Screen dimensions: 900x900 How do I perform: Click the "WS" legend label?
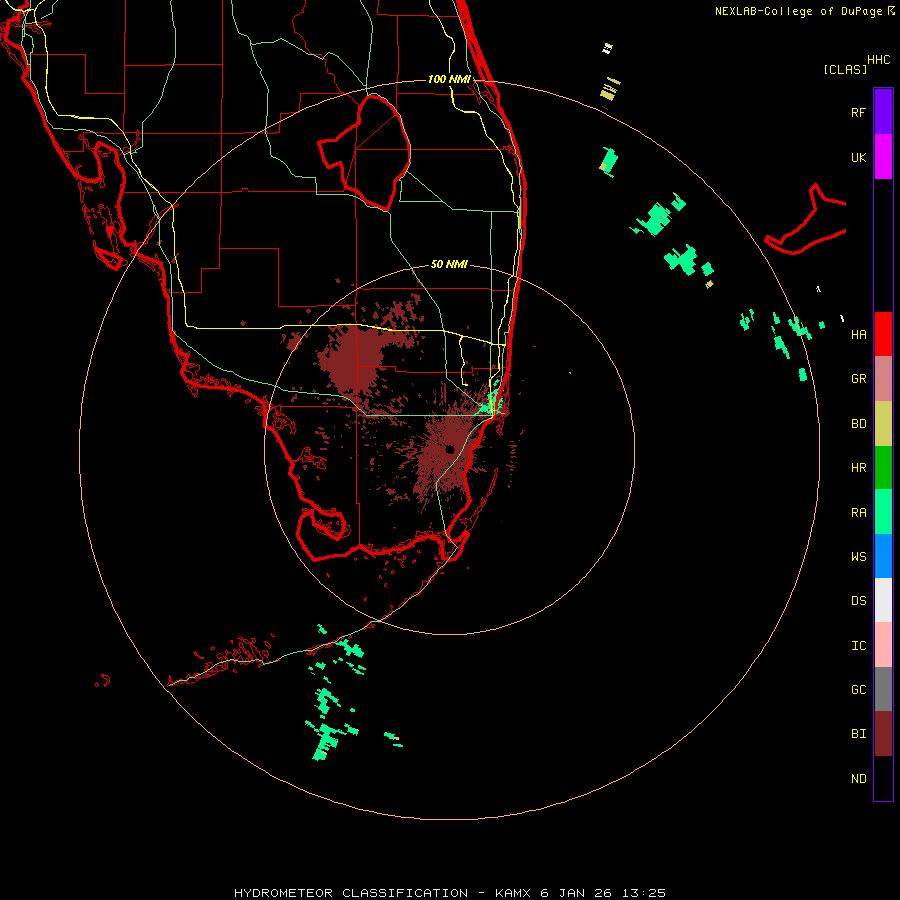(x=858, y=557)
